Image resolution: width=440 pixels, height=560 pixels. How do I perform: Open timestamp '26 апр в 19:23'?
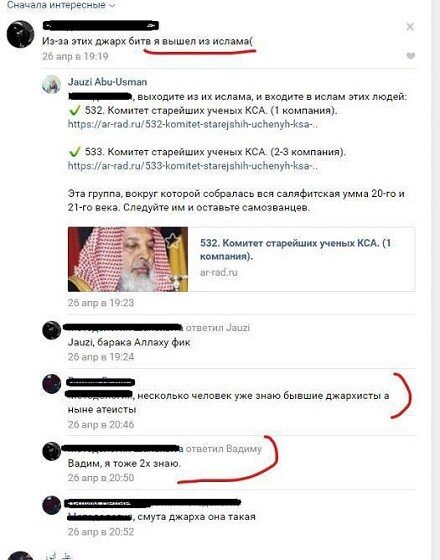point(101,303)
